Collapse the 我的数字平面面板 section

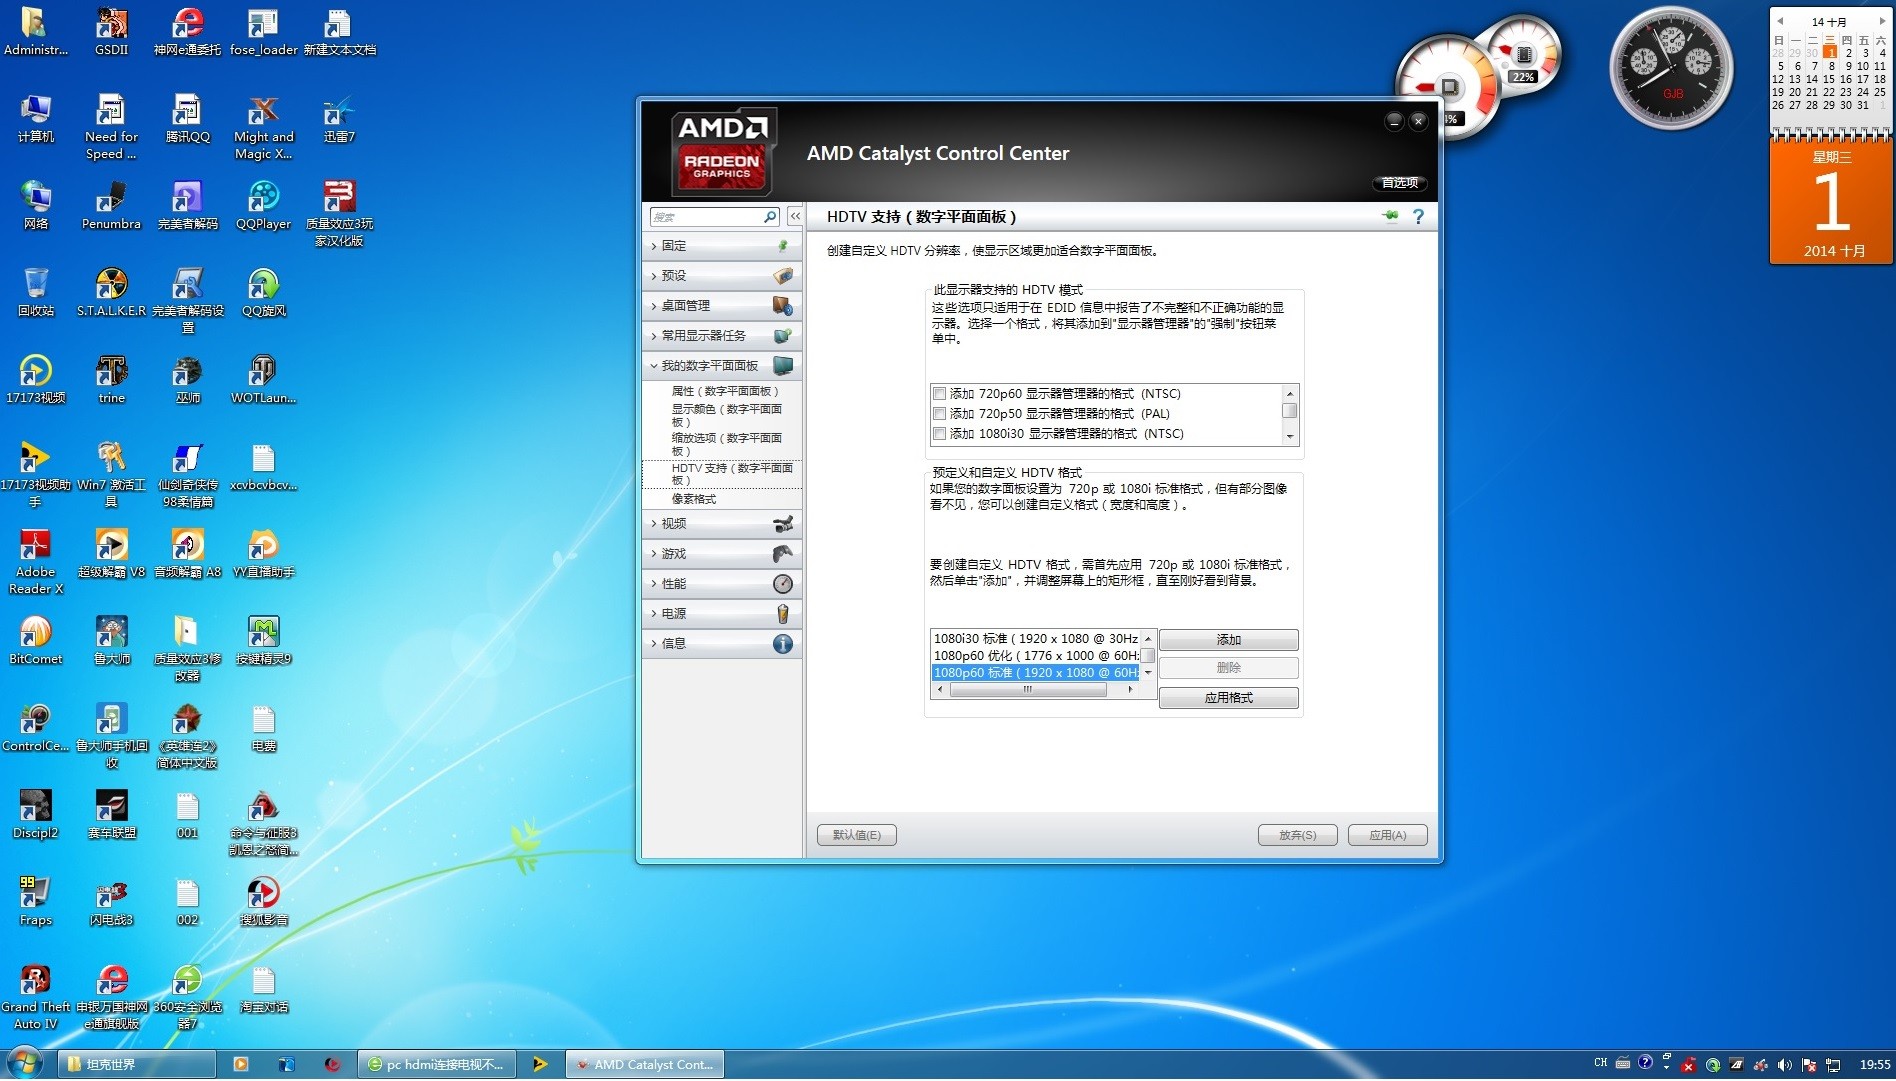tap(721, 366)
